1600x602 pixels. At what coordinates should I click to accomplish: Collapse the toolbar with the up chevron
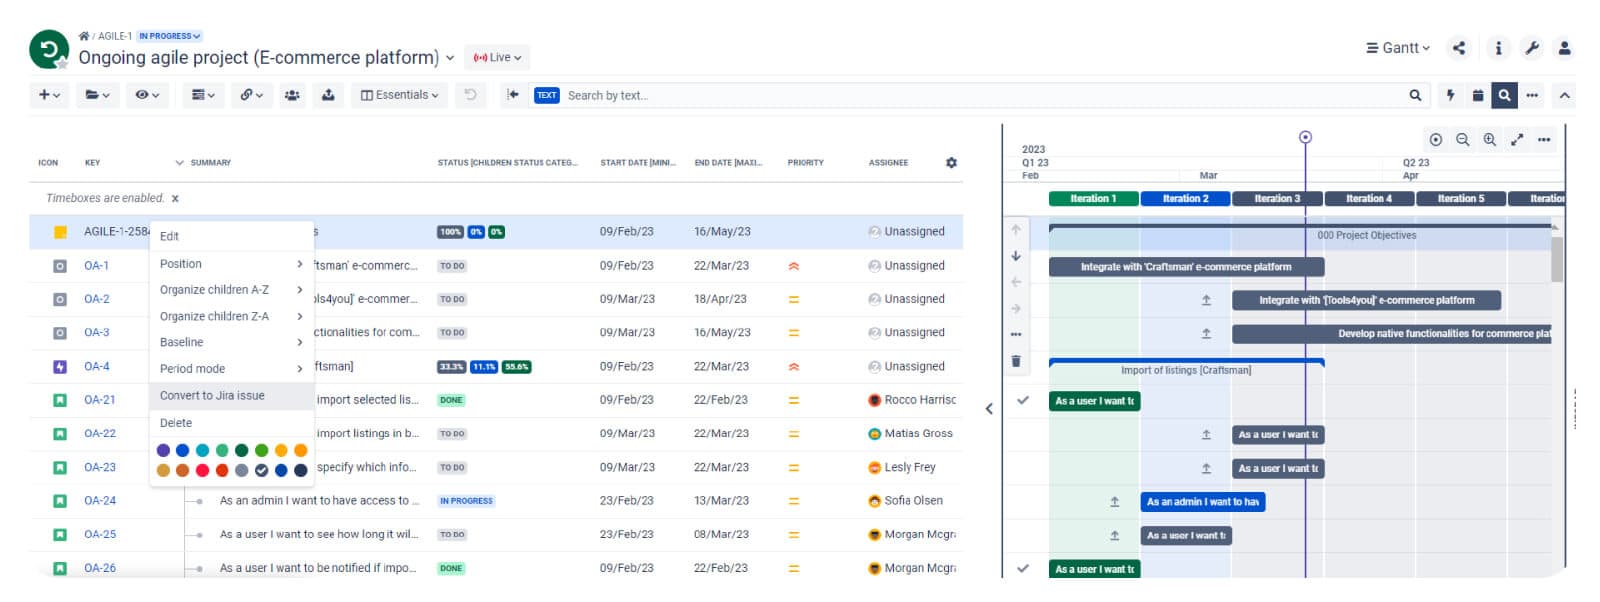[x=1564, y=95]
